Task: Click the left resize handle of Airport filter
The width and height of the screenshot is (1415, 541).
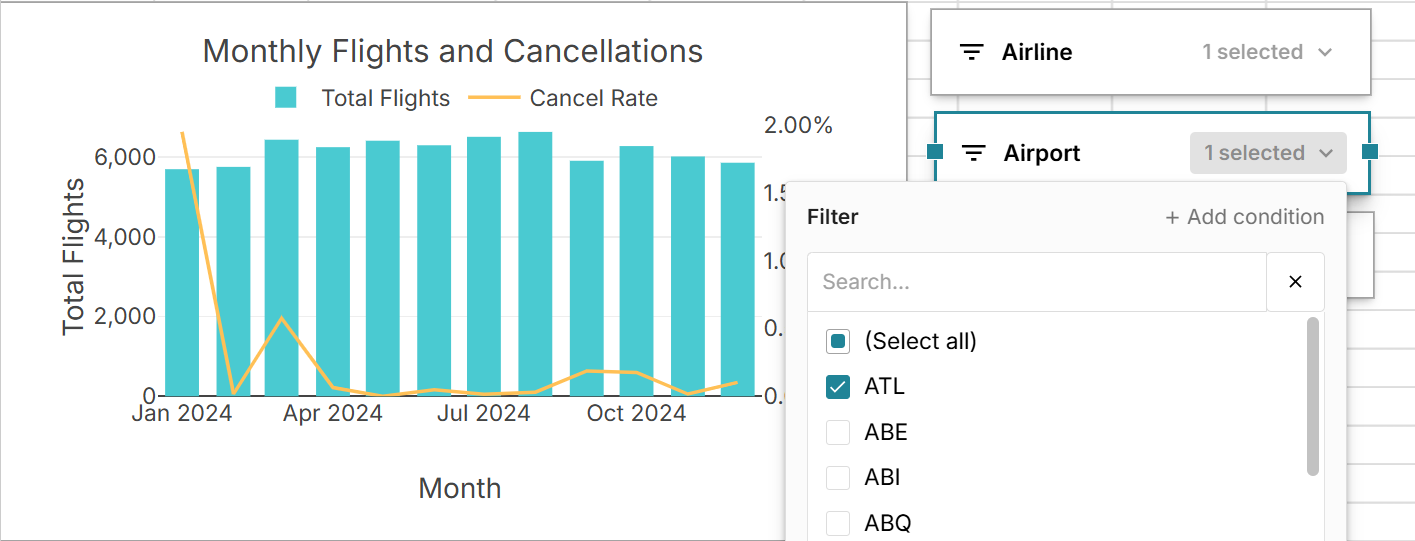Action: coord(935,151)
